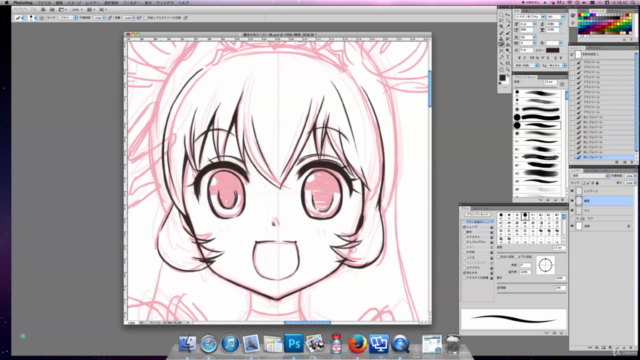Viewport: 640px width, 360px height.
Task: Toggle the Brush panel from options bar
Action: pos(42,18)
